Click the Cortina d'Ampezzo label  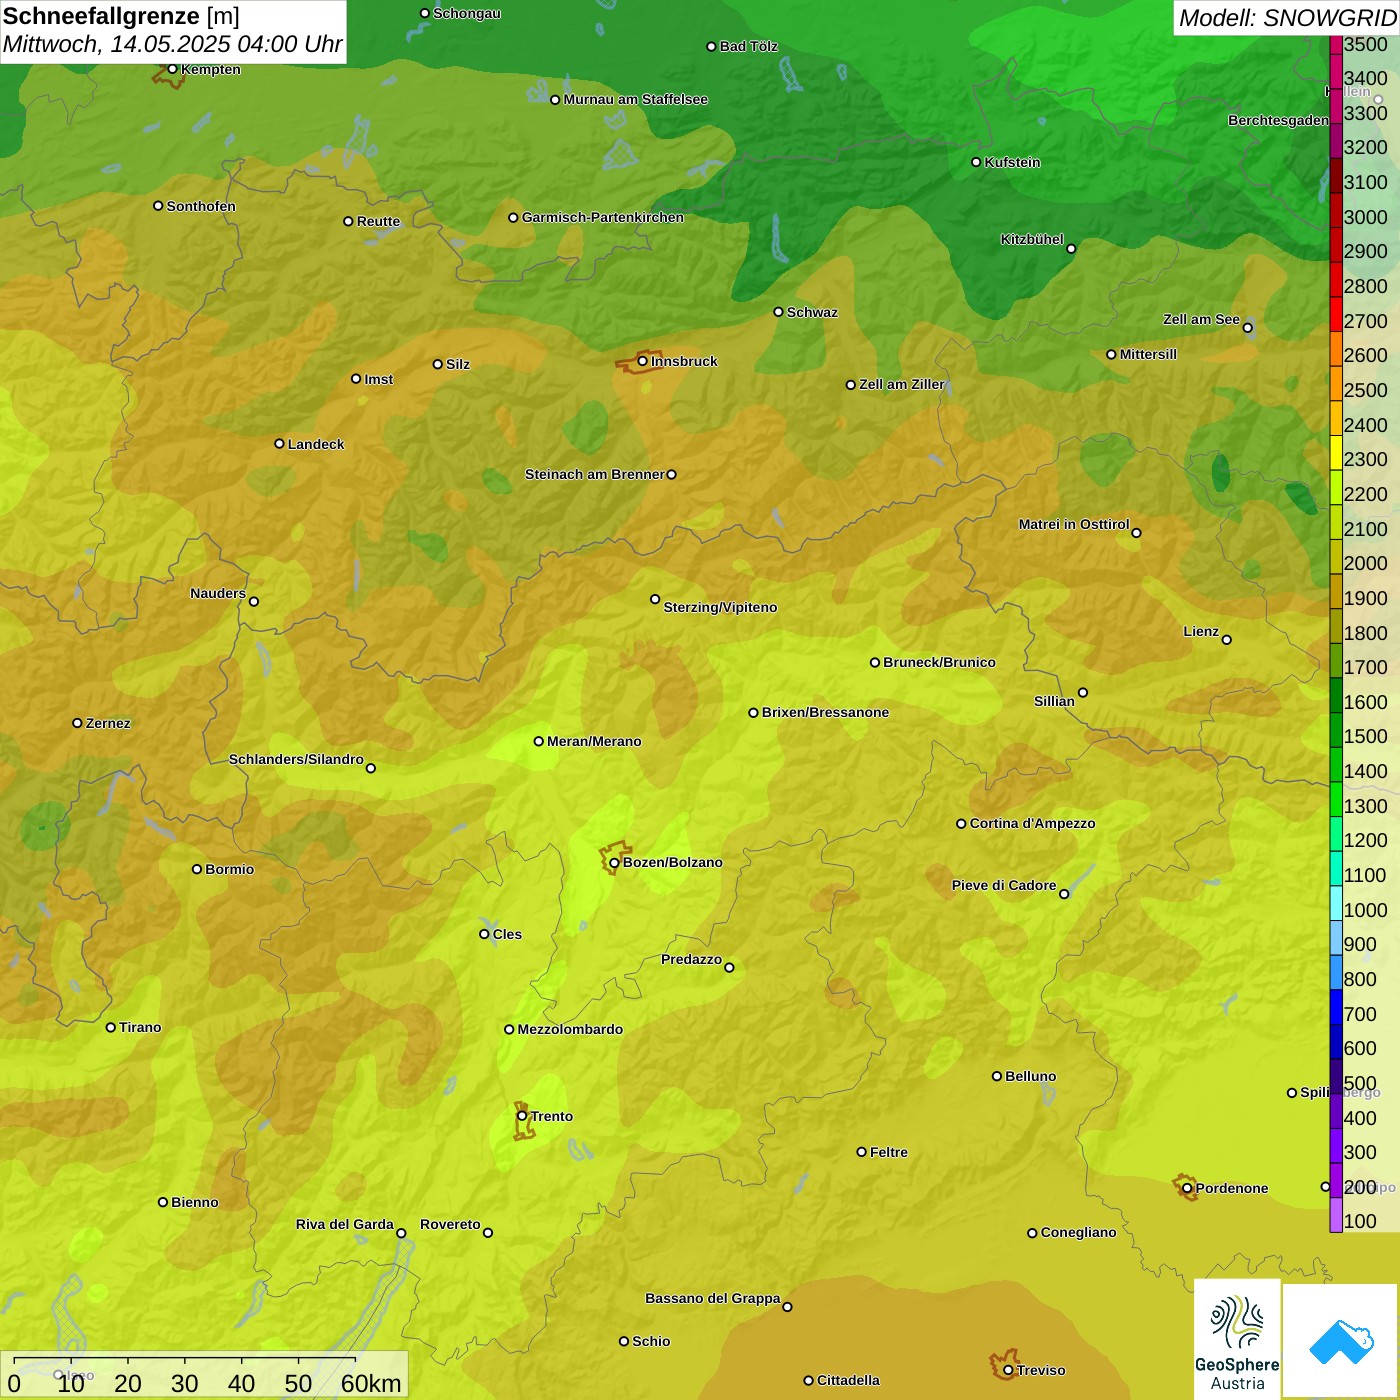click(x=1032, y=823)
